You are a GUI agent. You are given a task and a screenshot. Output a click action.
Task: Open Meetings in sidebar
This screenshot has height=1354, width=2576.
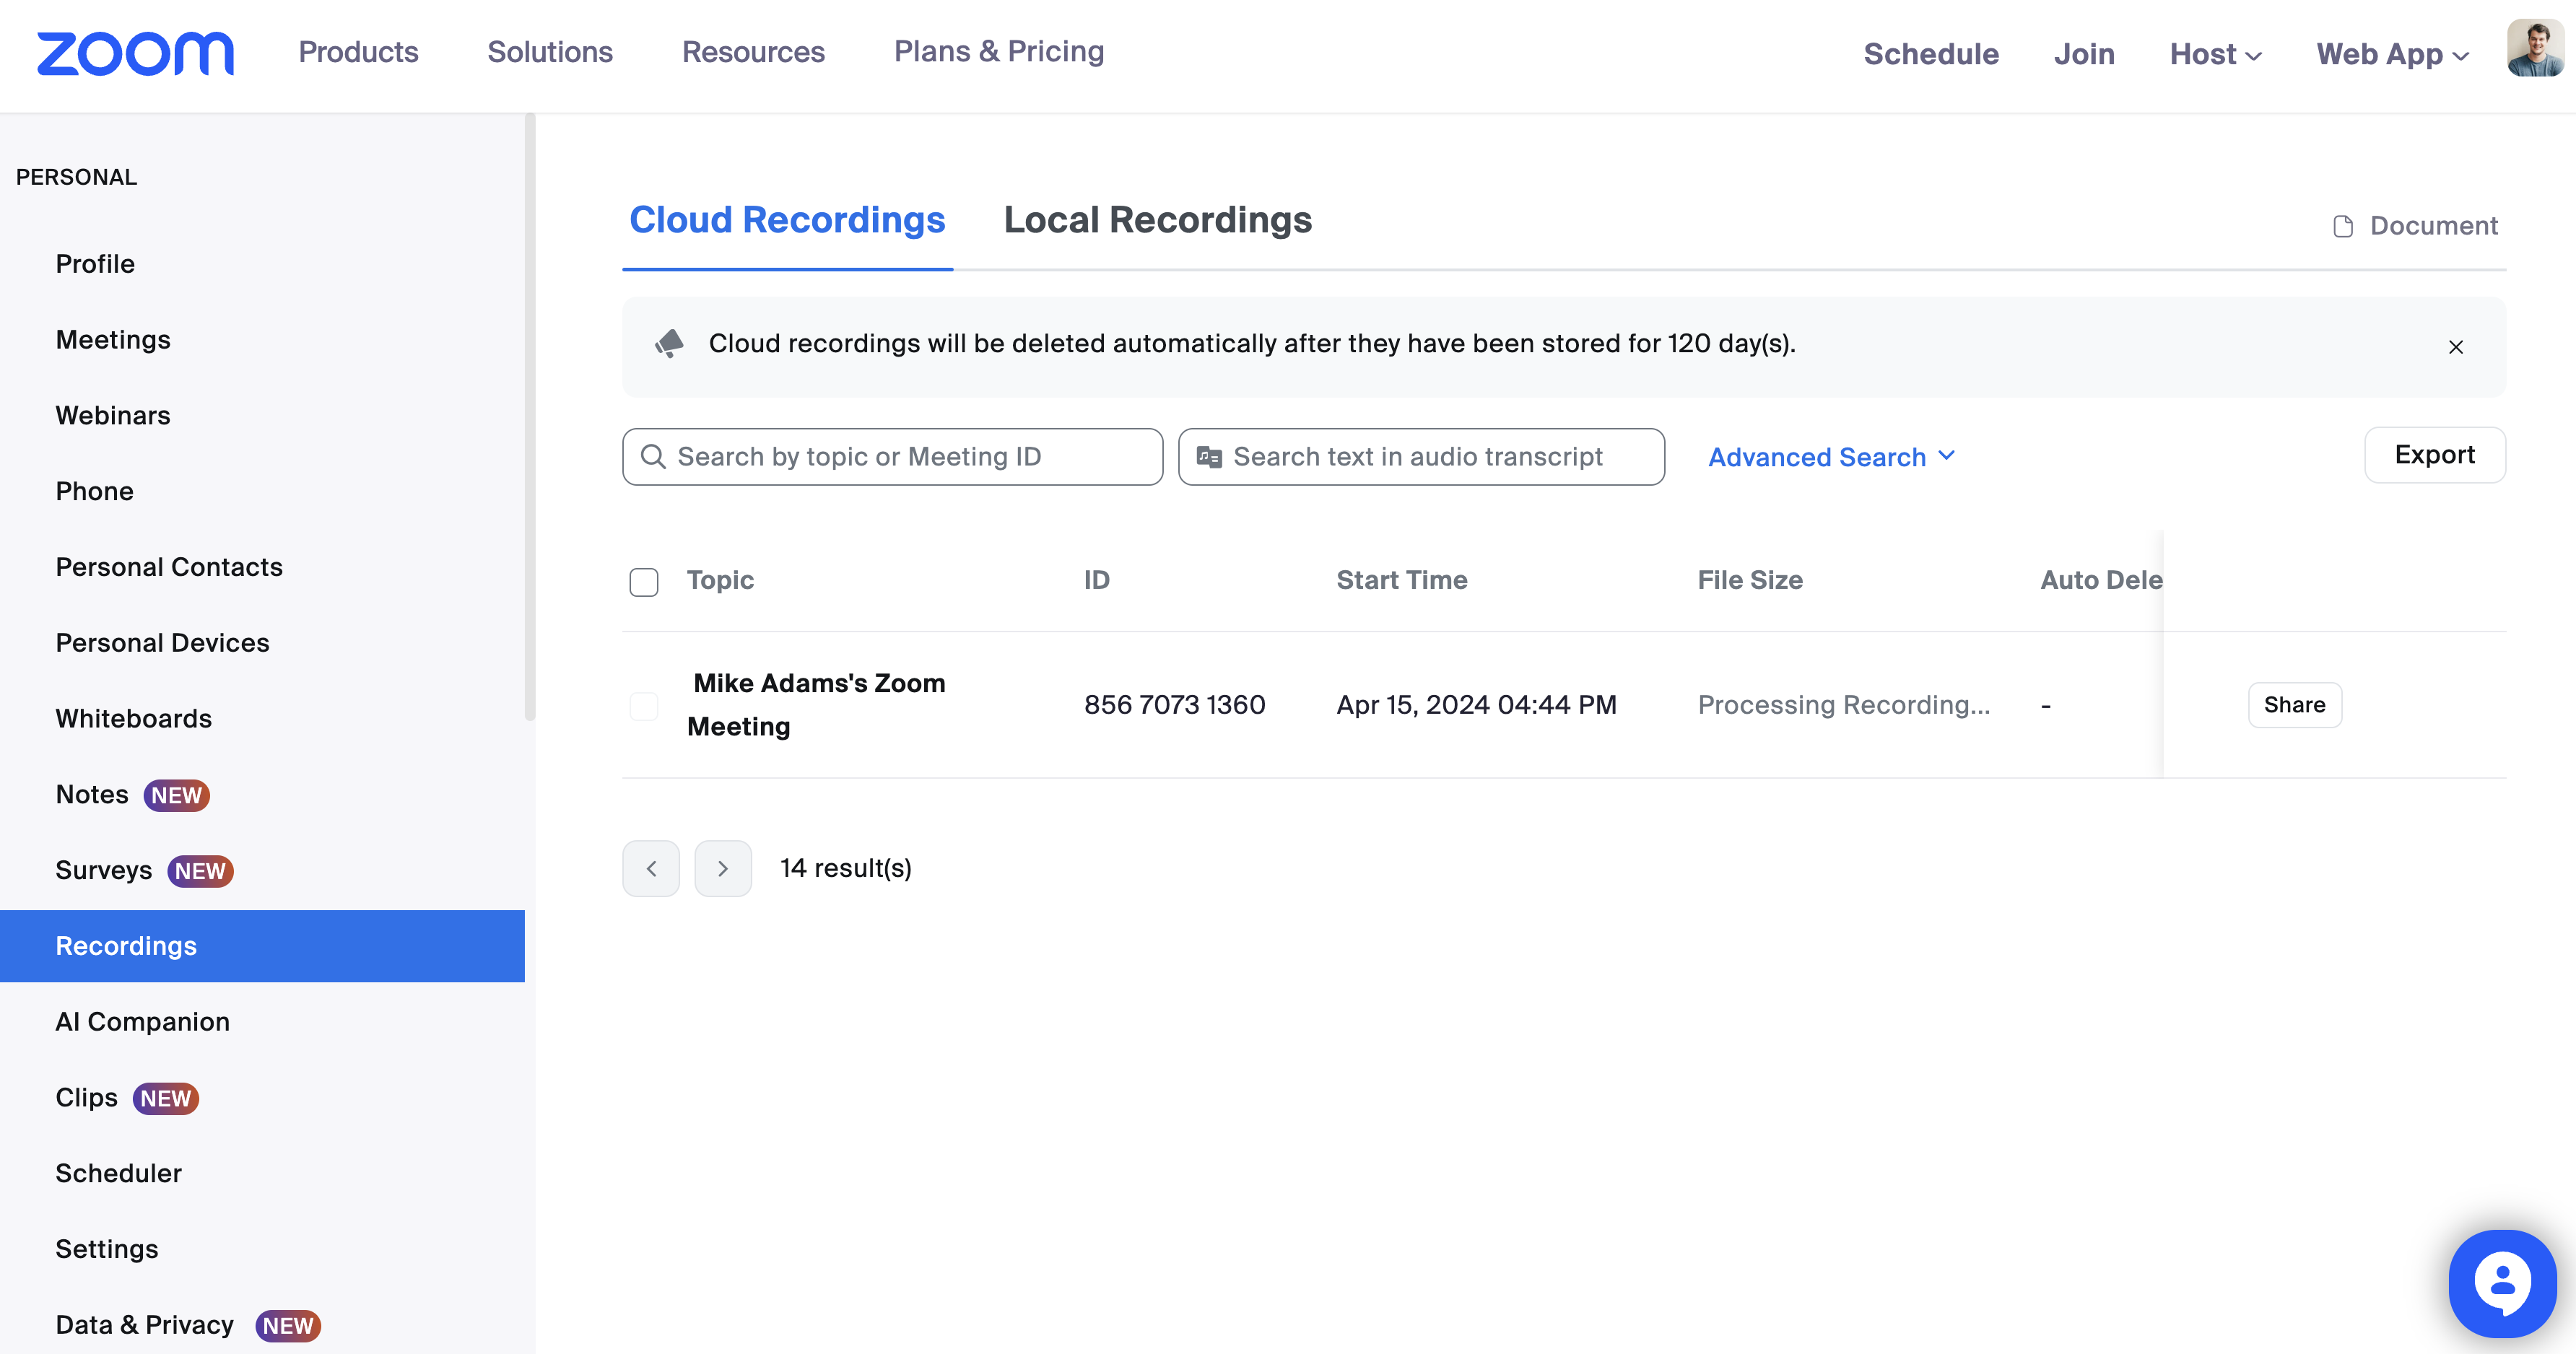(113, 340)
